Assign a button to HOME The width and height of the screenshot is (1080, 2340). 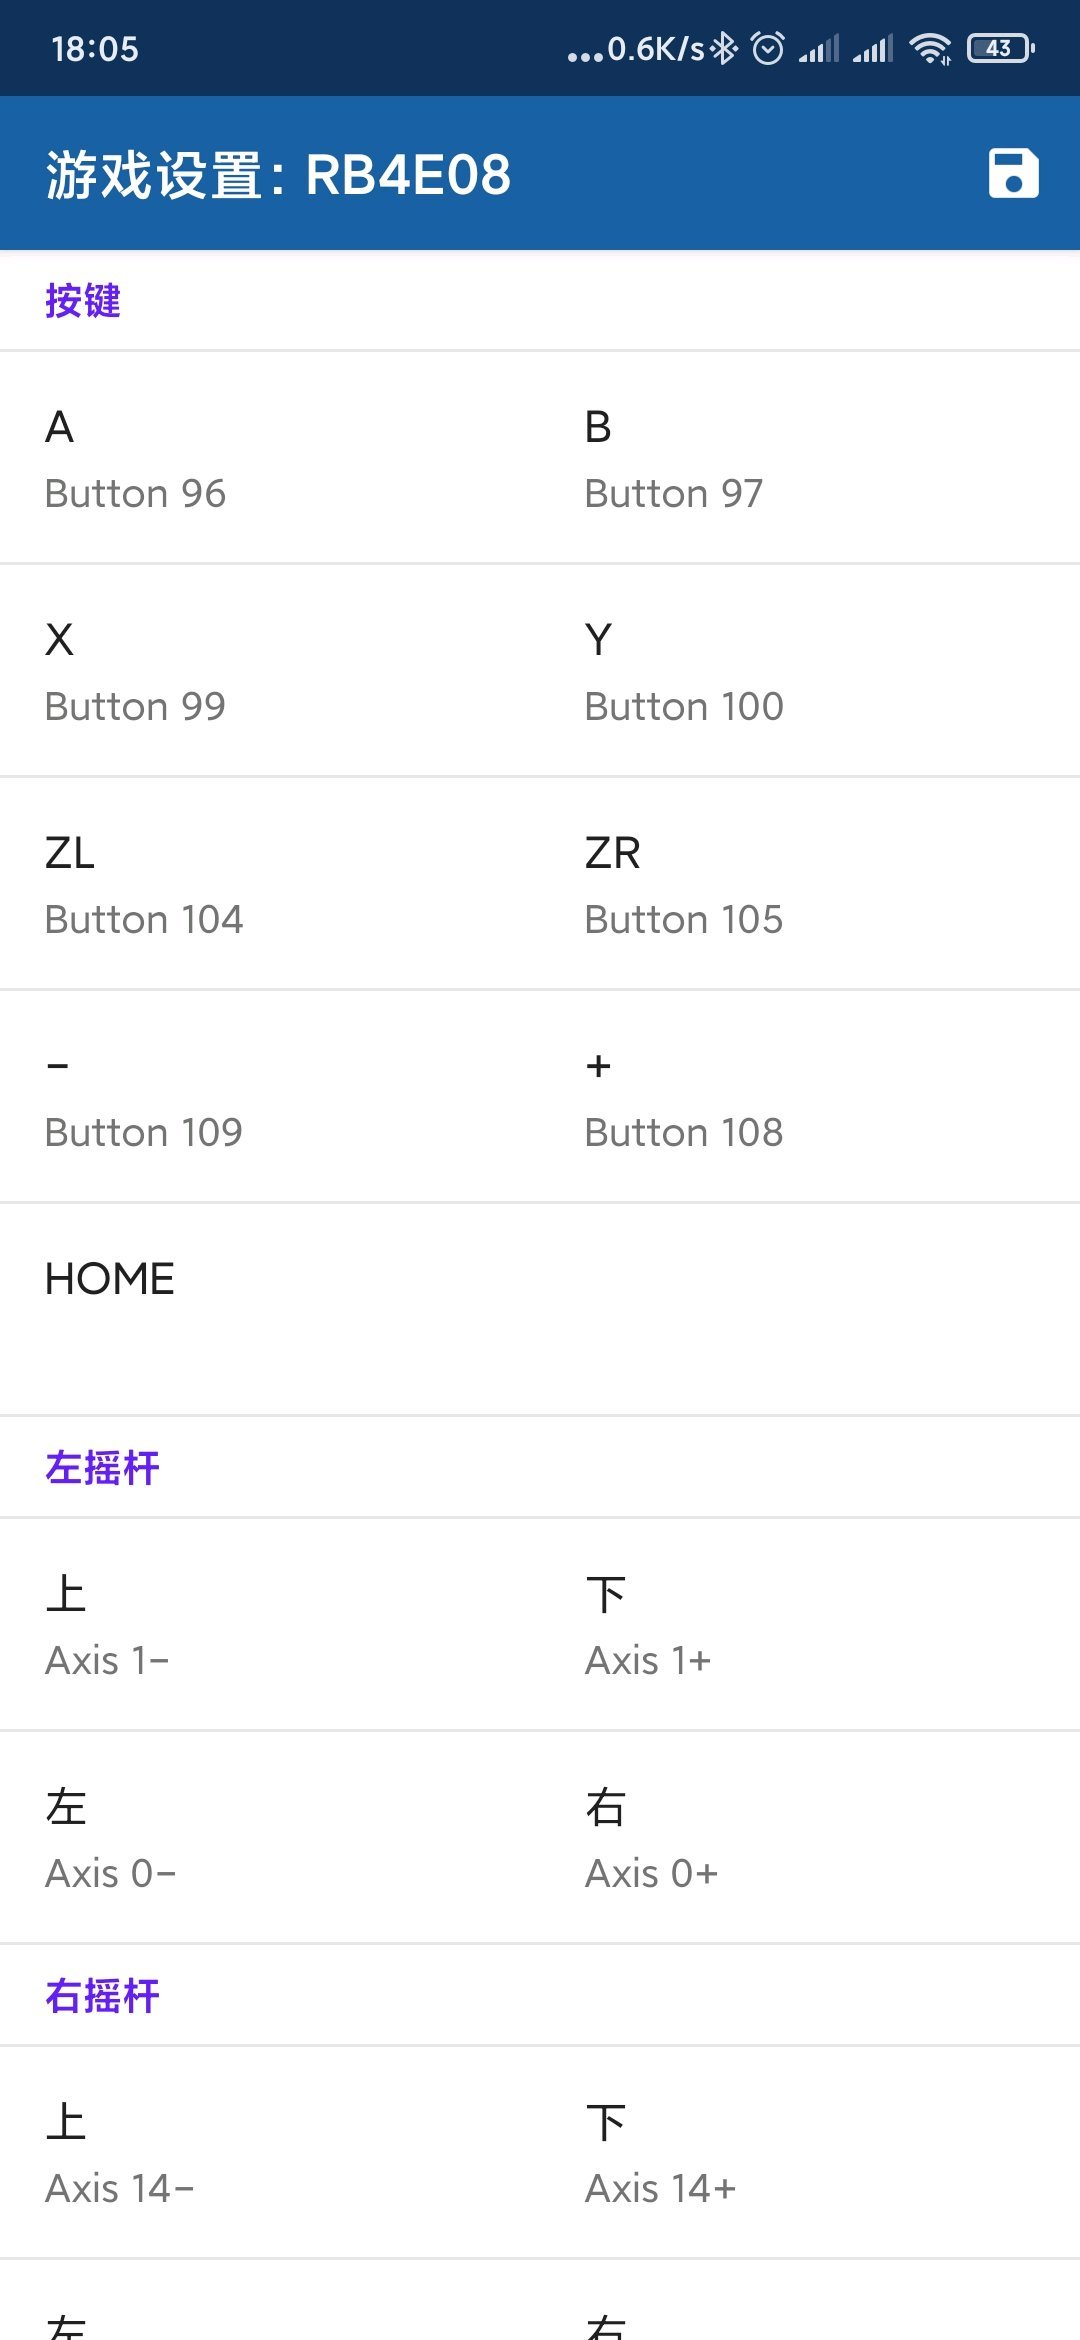(x=270, y=1310)
